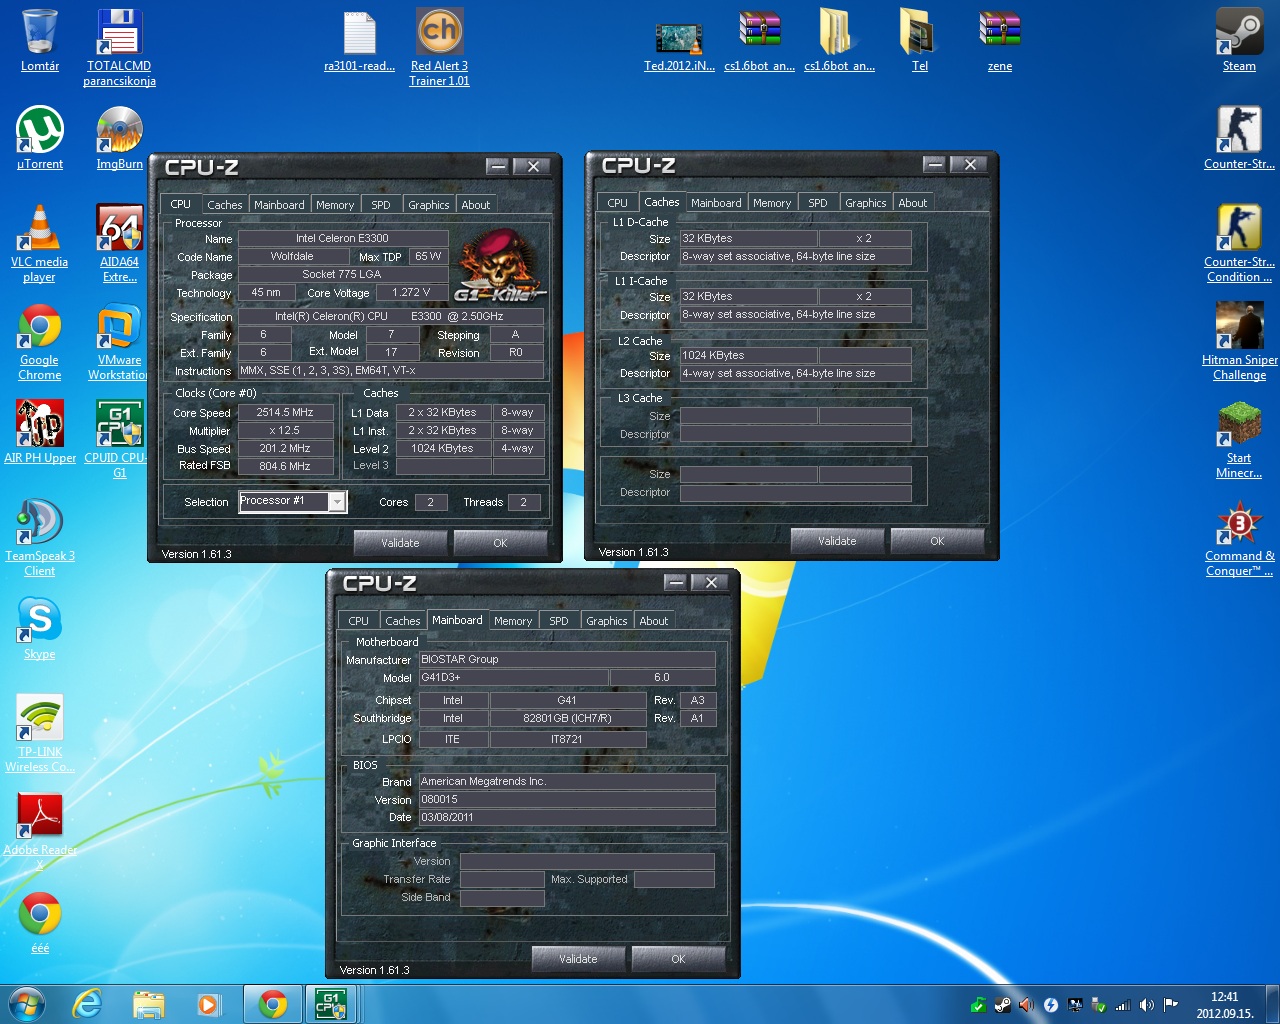Expand the Processor #1 selection dropdown

point(337,502)
